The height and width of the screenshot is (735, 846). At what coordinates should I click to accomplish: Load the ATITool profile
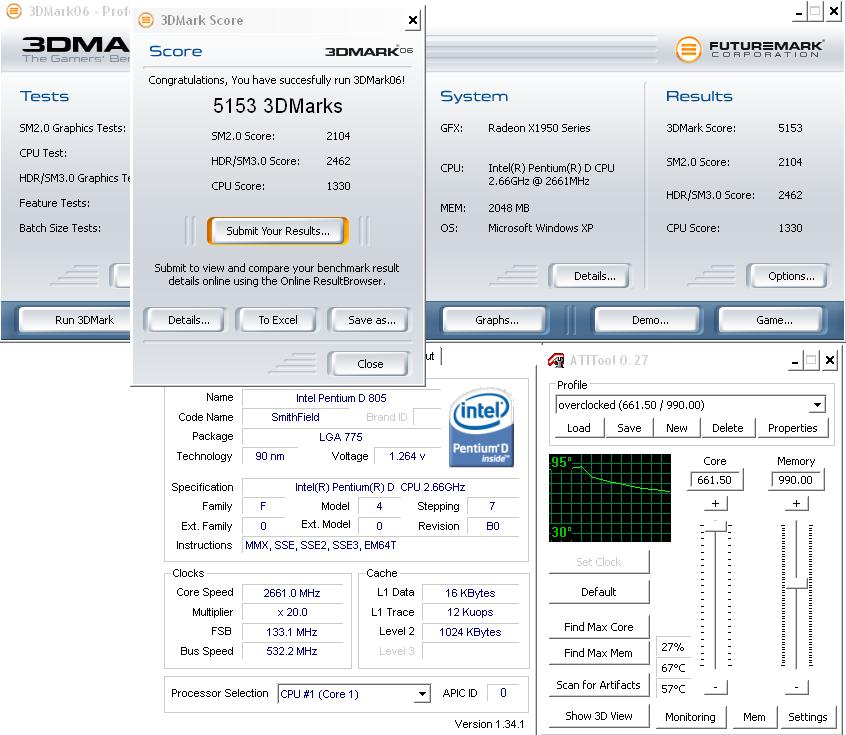pos(578,428)
